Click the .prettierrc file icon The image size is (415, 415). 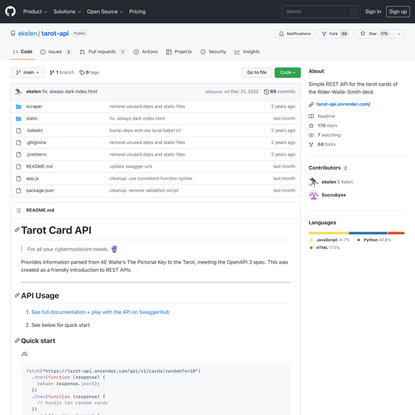(19, 155)
